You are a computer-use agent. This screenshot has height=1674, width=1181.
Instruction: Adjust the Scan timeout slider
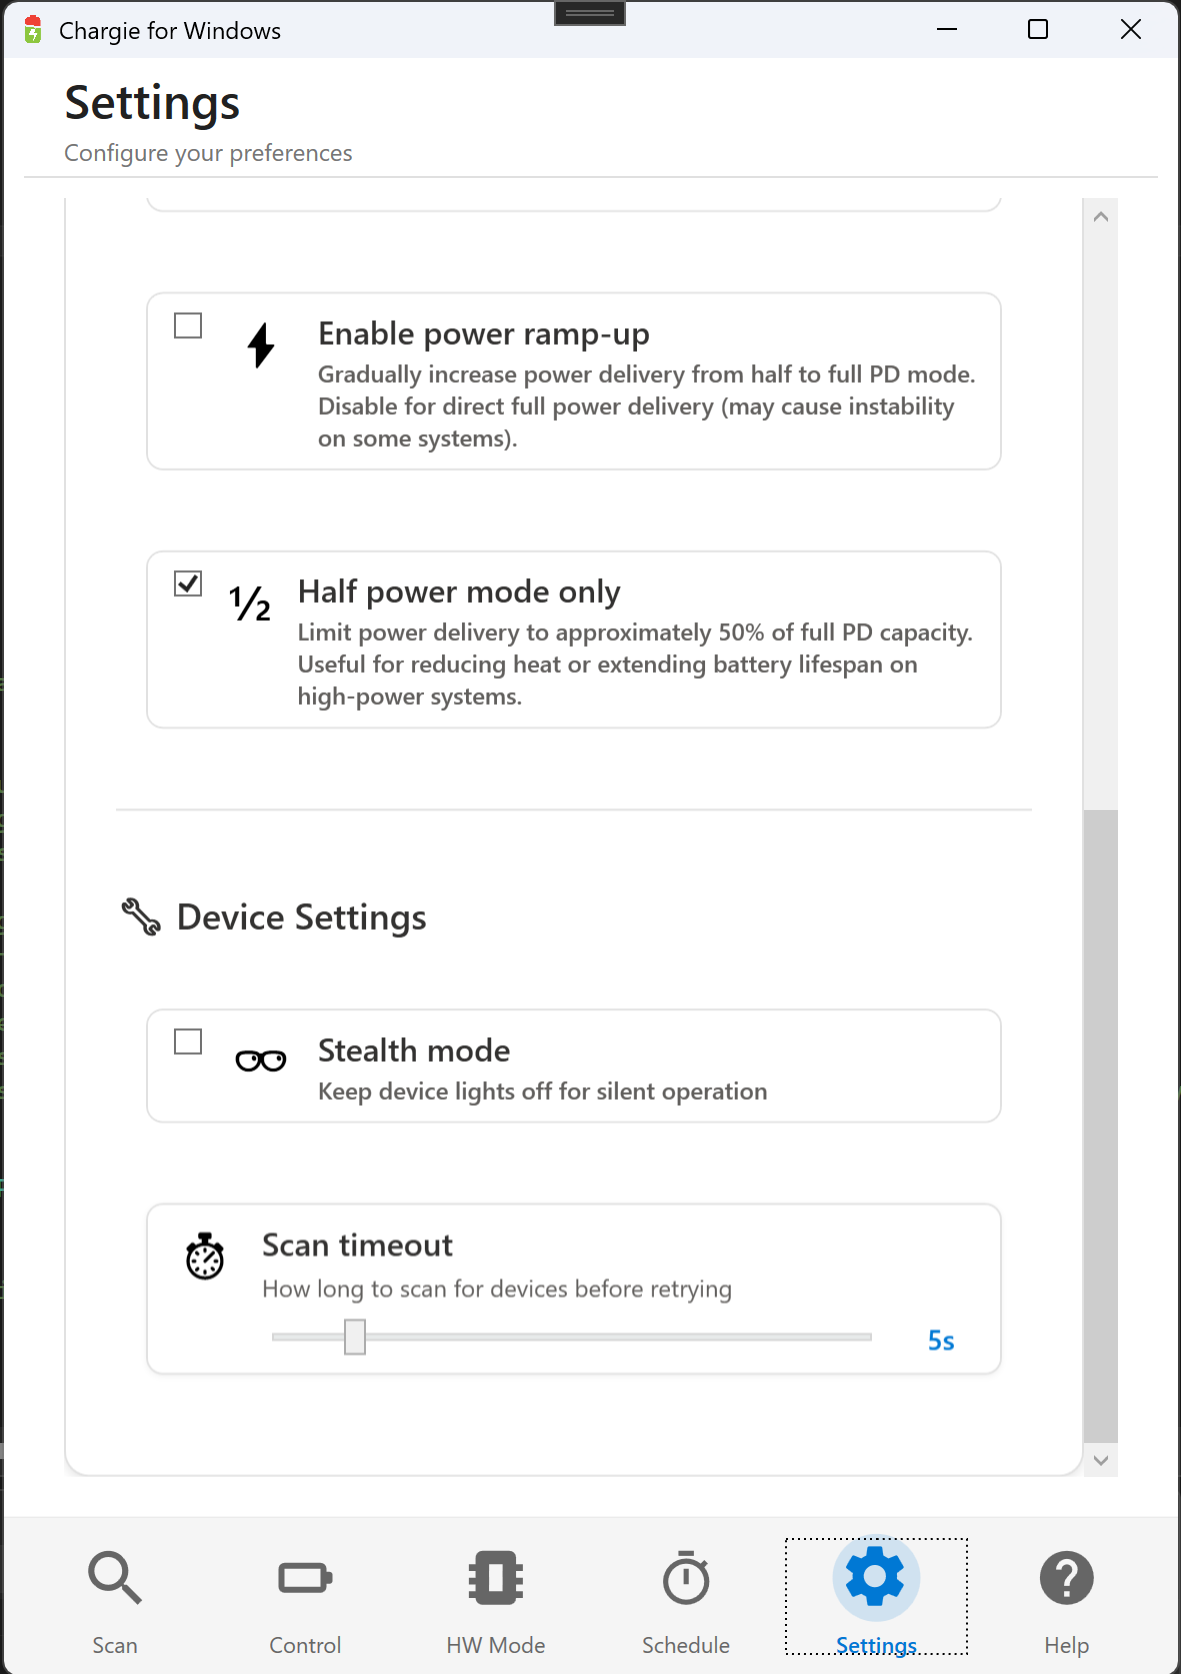[x=355, y=1337]
